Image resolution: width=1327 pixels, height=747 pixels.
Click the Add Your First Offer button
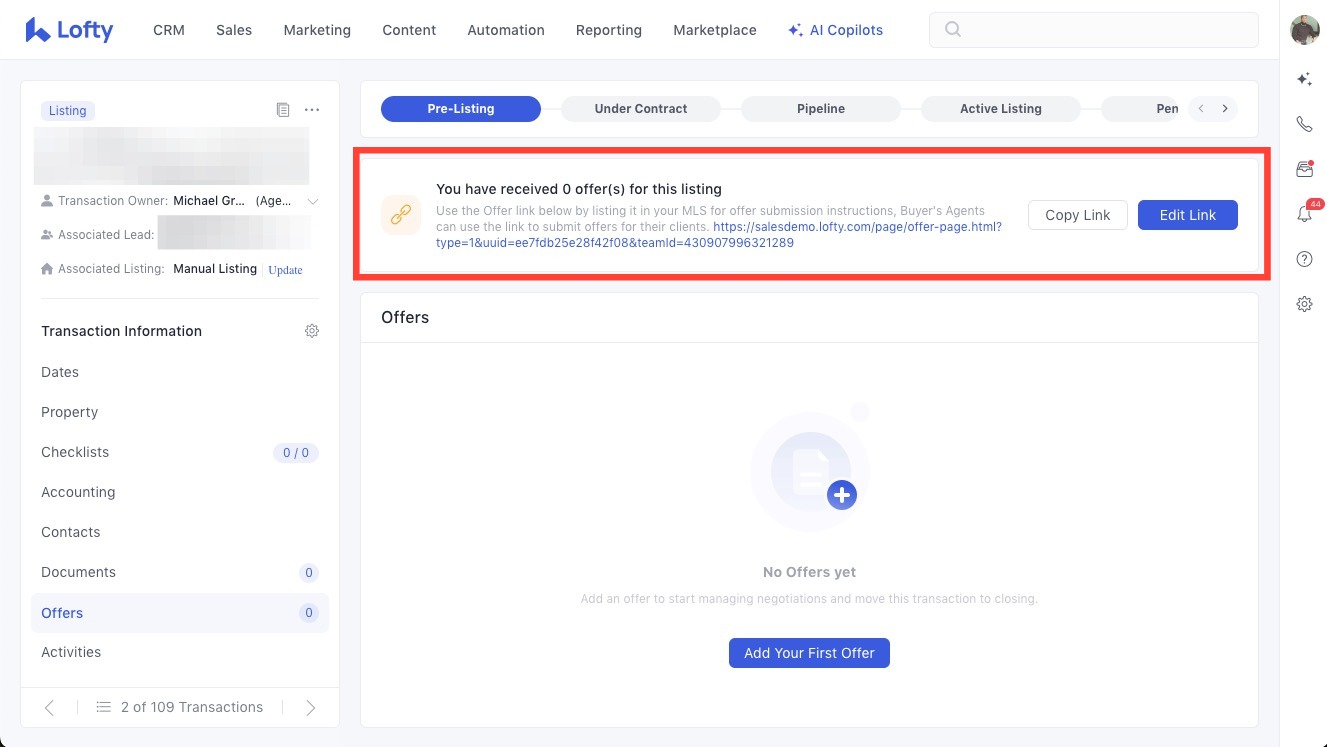[x=809, y=653]
